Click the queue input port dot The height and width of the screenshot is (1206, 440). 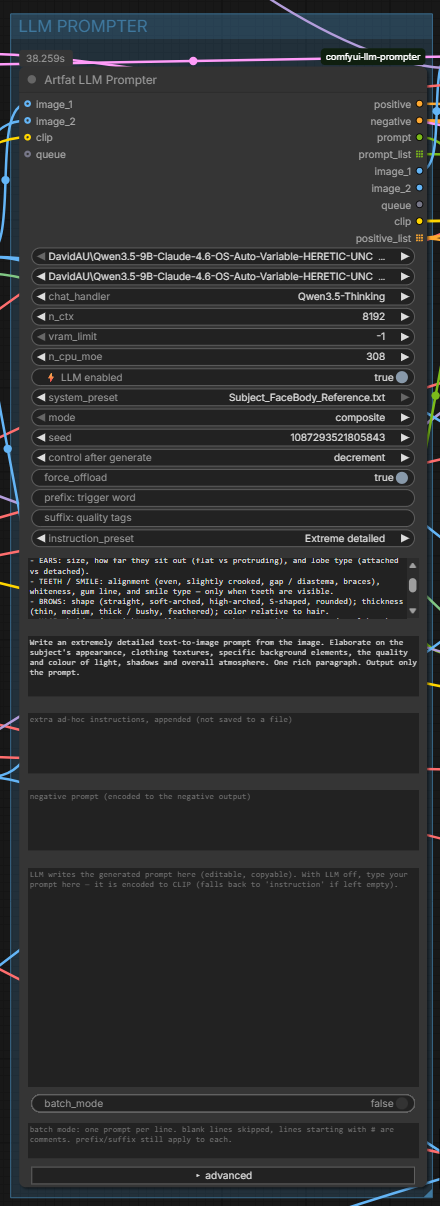tap(27, 154)
